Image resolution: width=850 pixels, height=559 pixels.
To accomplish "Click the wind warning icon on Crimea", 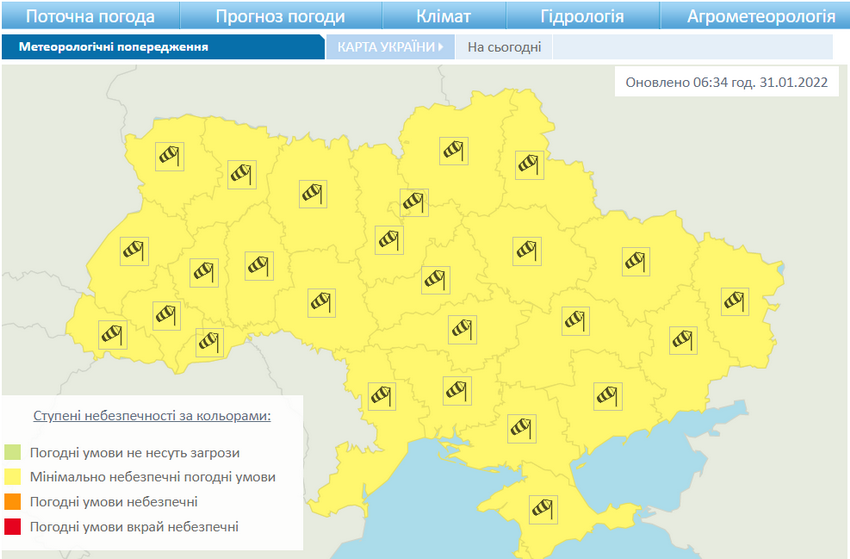I will pos(543,510).
